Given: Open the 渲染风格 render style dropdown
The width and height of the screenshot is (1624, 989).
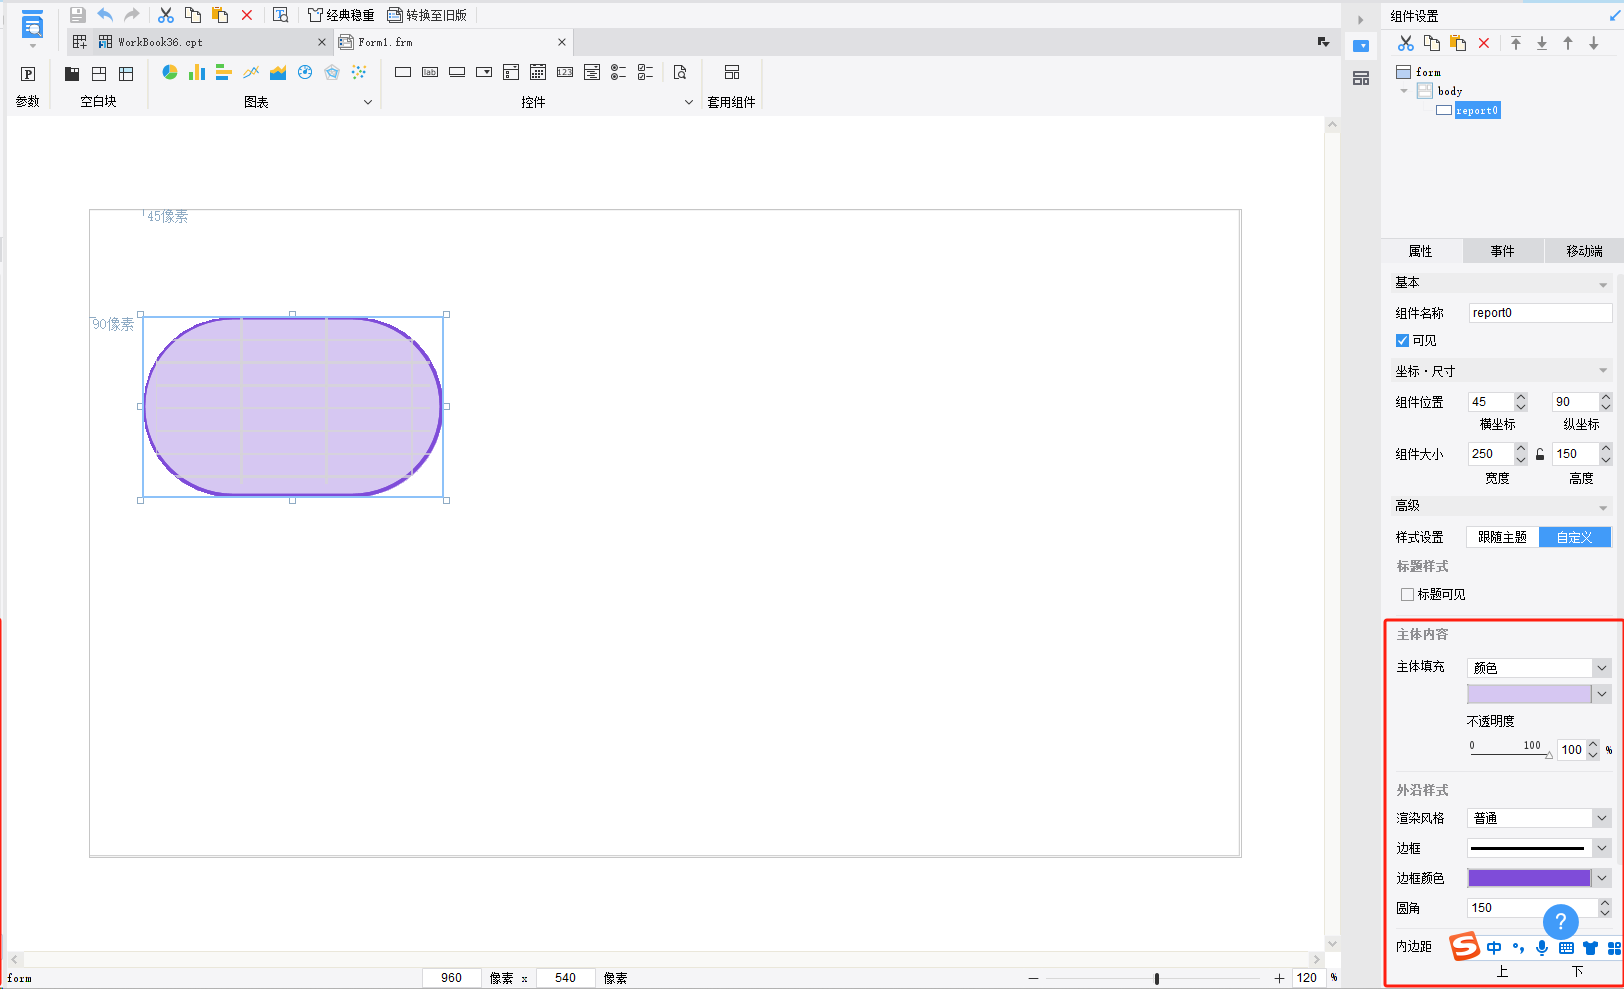Looking at the screenshot, I should [1538, 818].
